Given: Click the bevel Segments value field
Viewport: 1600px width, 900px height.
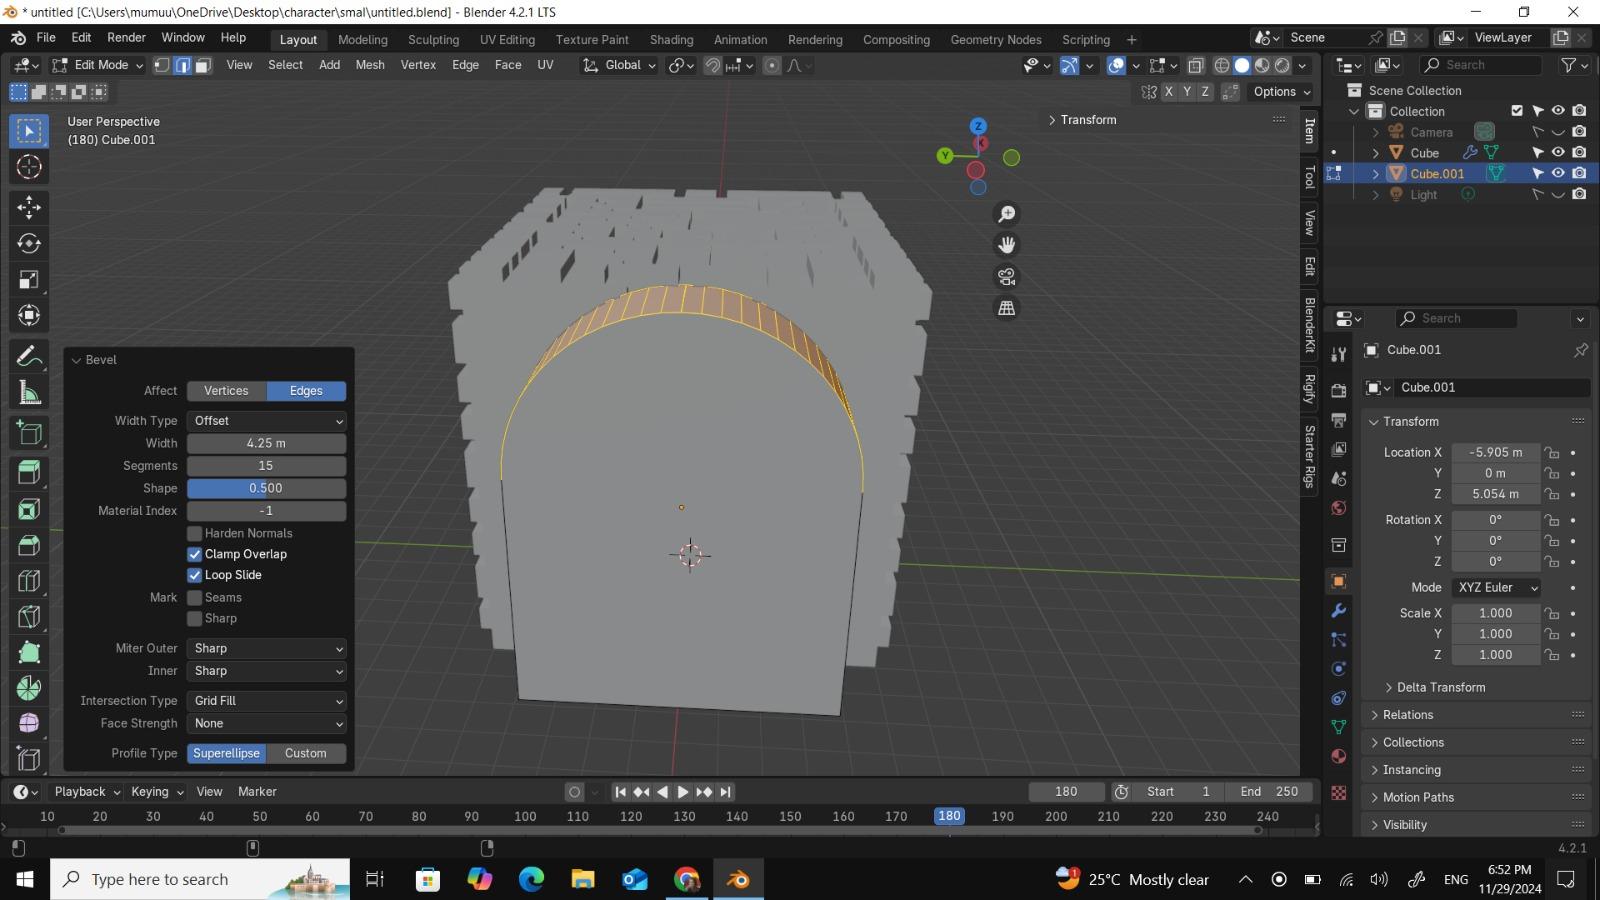Looking at the screenshot, I should (267, 466).
